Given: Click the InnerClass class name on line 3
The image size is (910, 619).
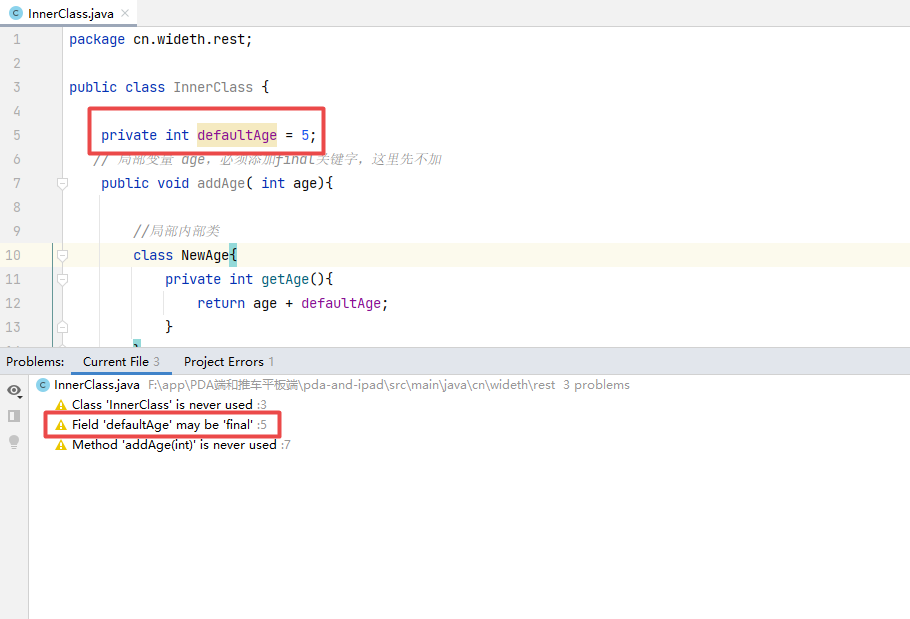Looking at the screenshot, I should point(213,87).
